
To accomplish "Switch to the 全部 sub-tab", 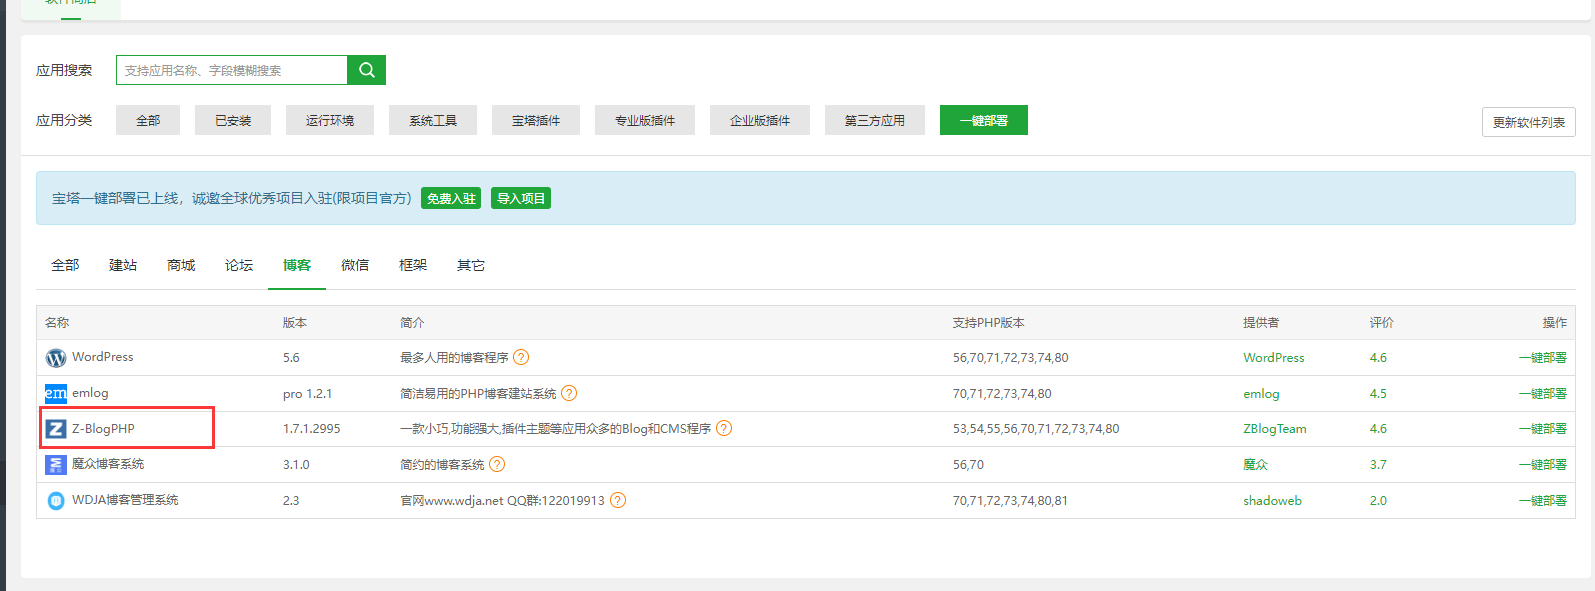I will pyautogui.click(x=65, y=265).
